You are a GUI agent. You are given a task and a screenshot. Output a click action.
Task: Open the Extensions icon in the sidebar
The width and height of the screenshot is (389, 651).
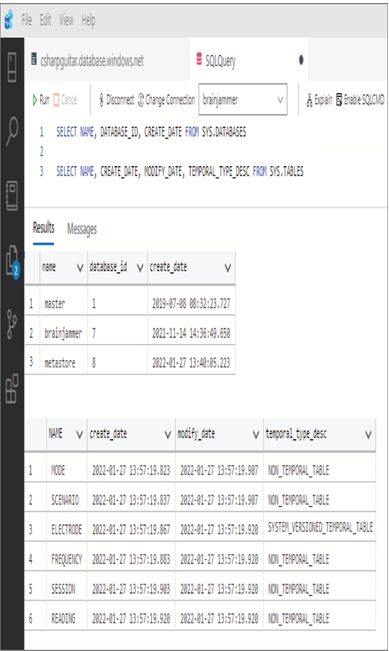[x=12, y=388]
